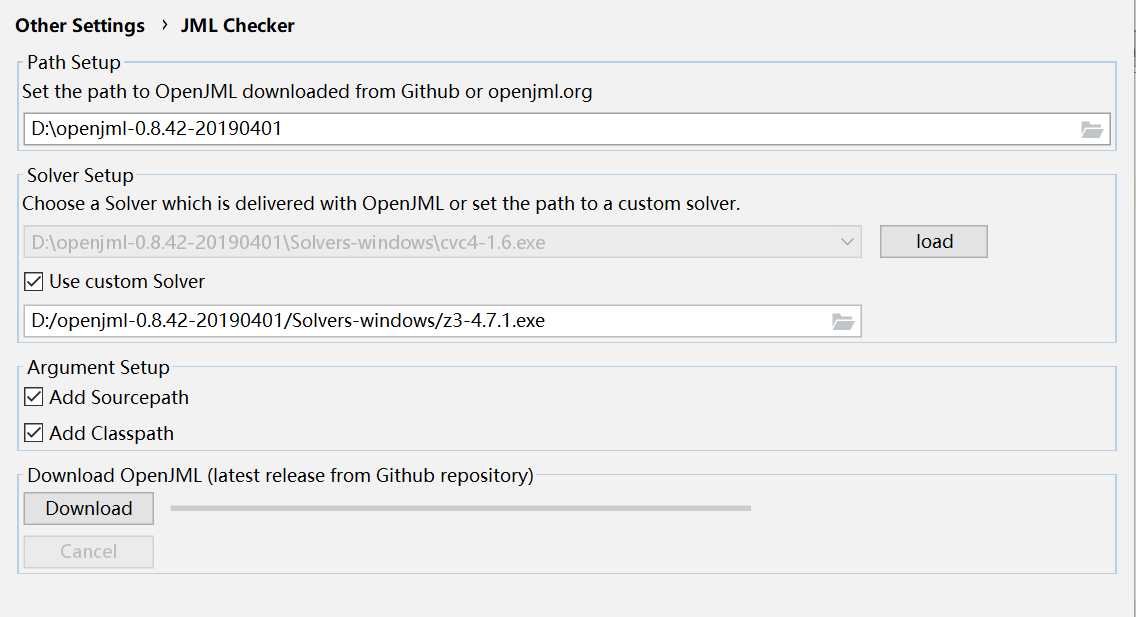
Task: Toggle the Add Sourcepath checkbox
Action: (x=33, y=397)
